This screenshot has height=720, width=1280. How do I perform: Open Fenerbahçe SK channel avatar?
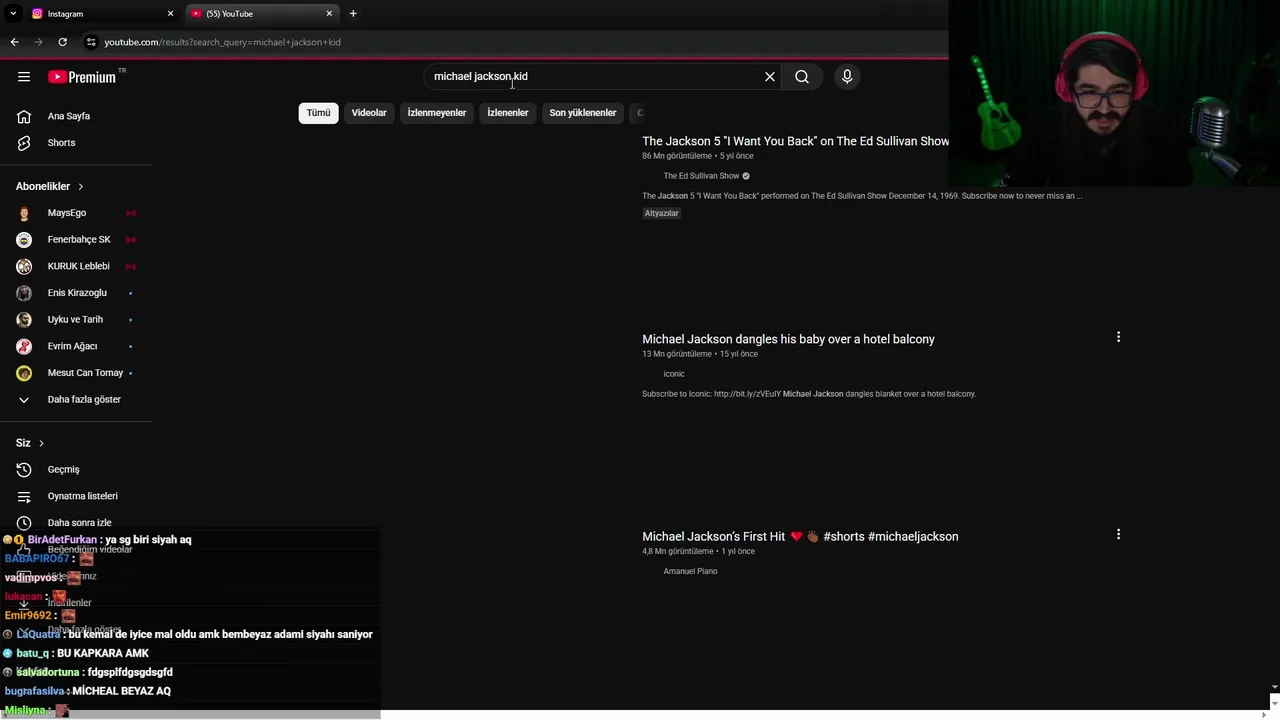pos(24,240)
